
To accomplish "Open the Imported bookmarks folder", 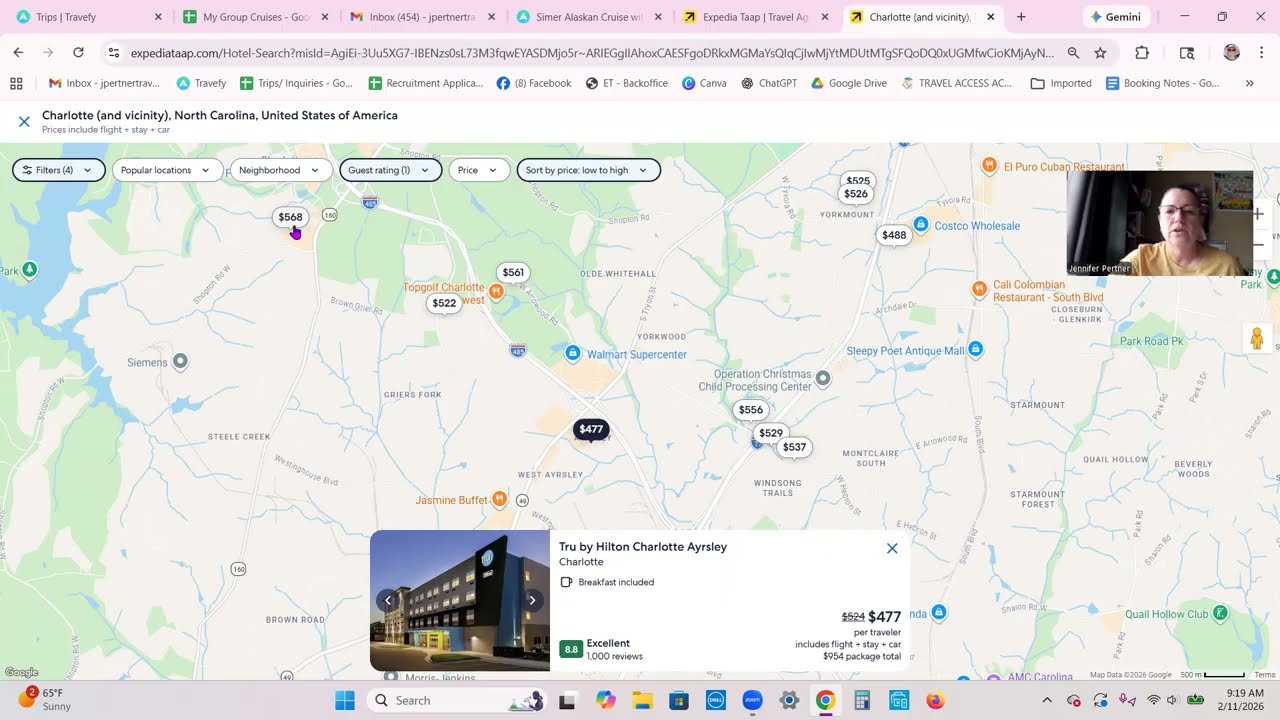I will tap(1061, 83).
